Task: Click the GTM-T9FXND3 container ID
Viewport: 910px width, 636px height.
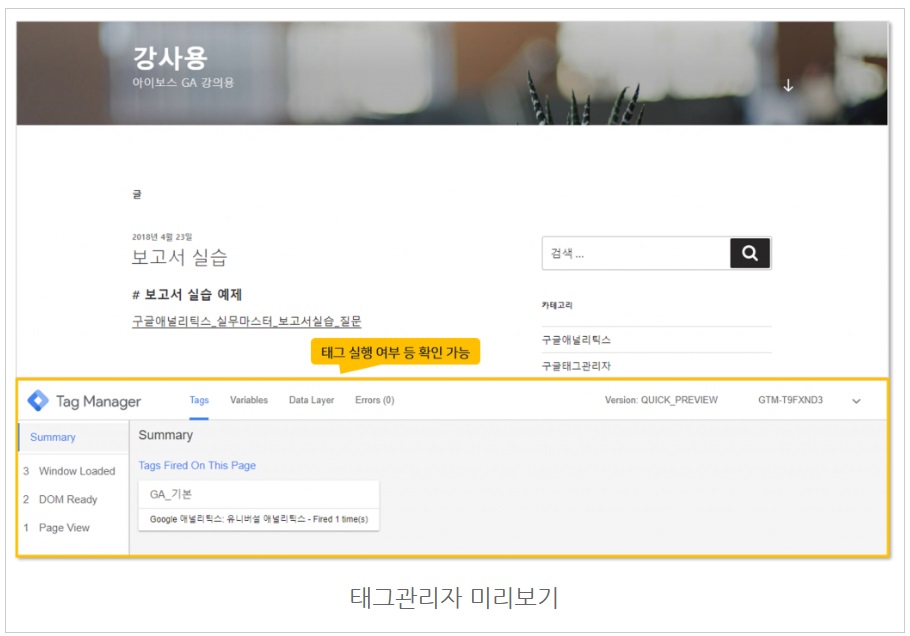Action: tap(790, 400)
